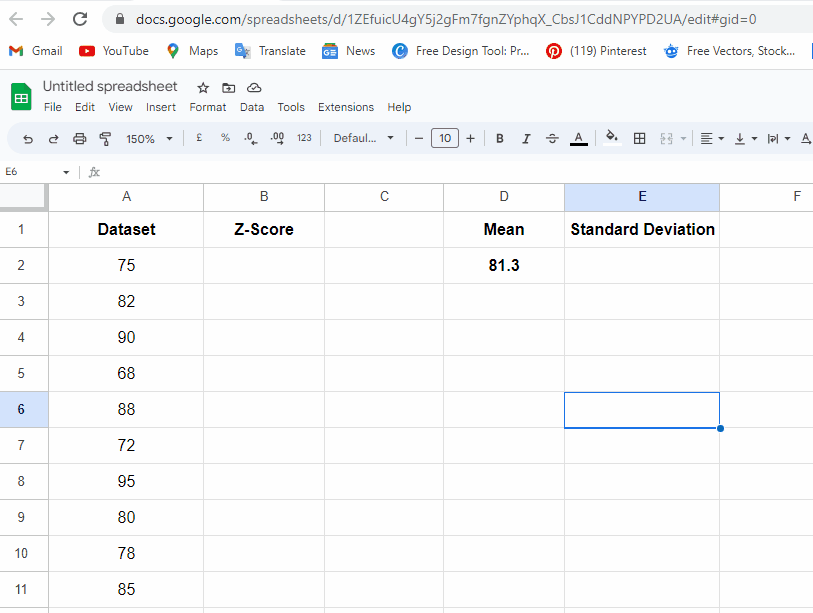The image size is (813, 613).
Task: Open the Text wrapping dropdown
Action: coord(779,138)
